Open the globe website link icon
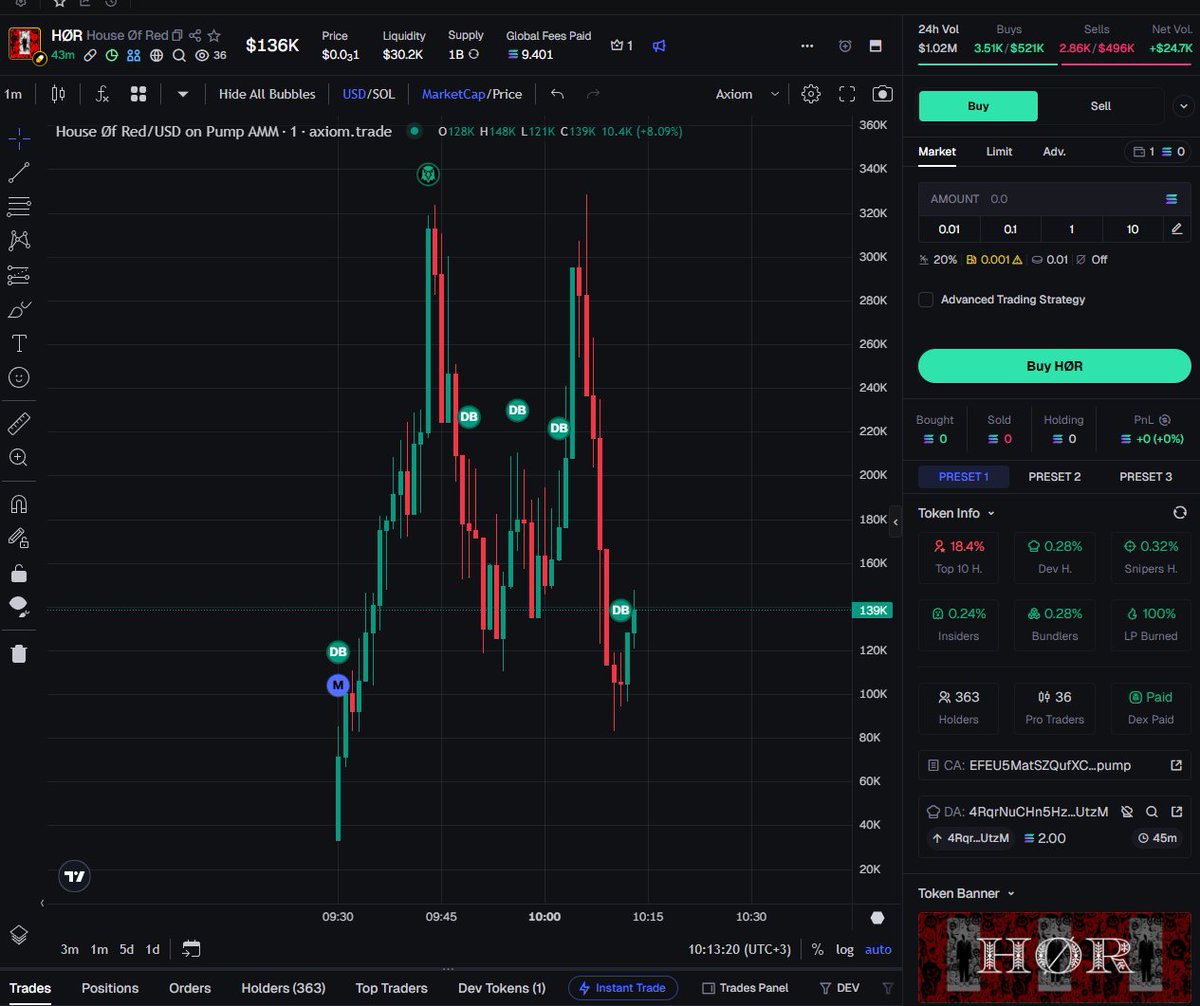 155,56
